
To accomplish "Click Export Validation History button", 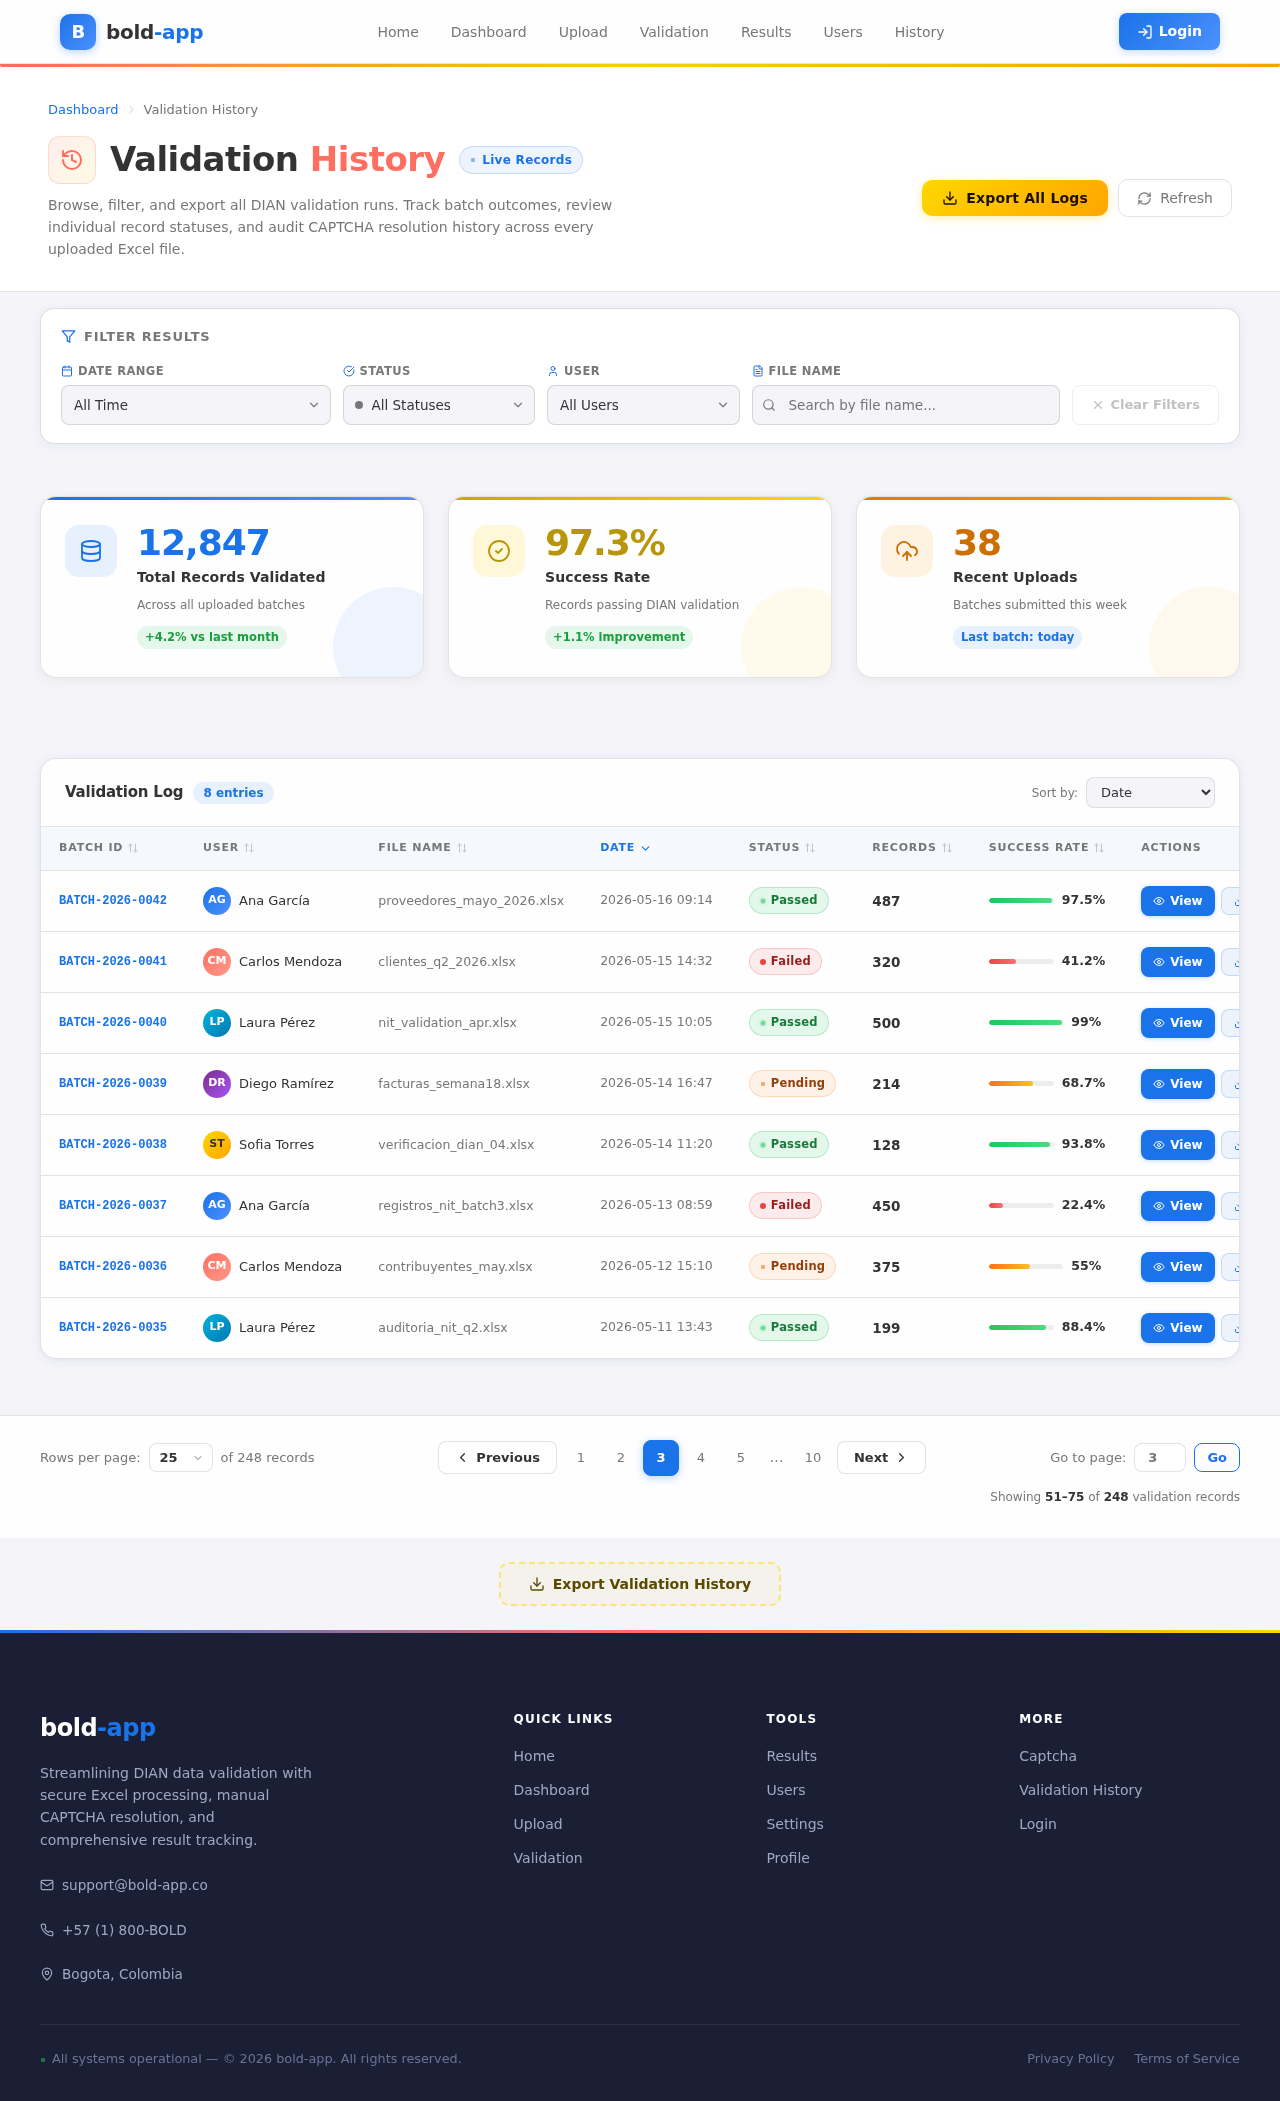I will tap(640, 1584).
